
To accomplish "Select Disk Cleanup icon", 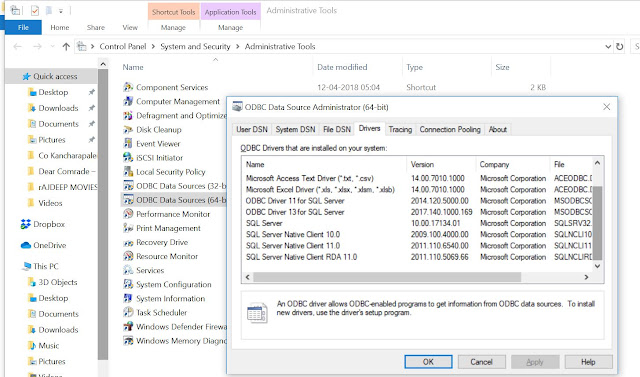I will (128, 129).
